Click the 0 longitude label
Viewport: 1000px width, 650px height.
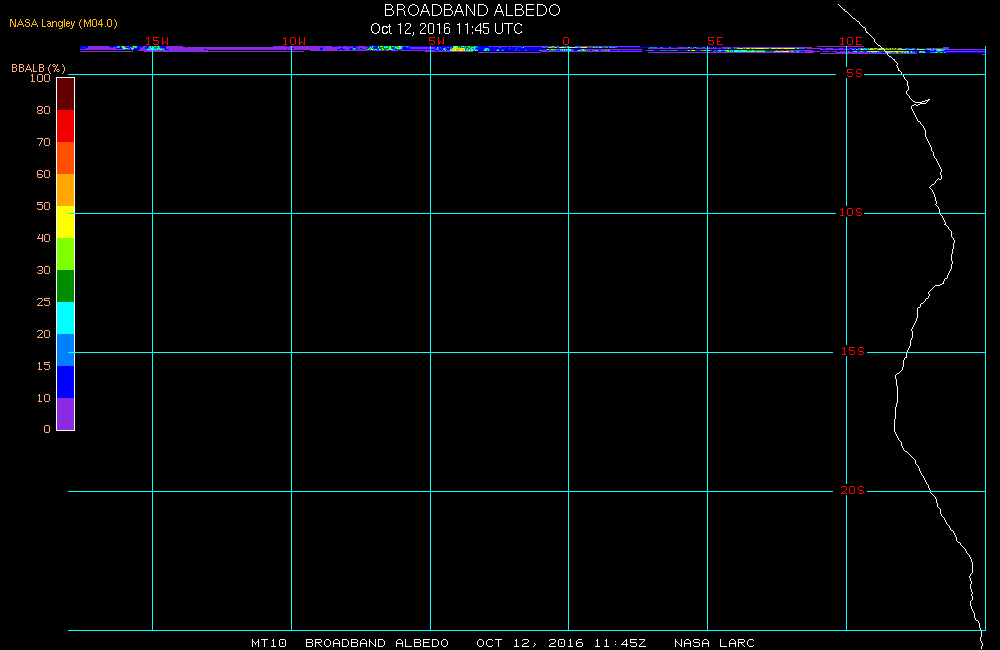[x=566, y=41]
